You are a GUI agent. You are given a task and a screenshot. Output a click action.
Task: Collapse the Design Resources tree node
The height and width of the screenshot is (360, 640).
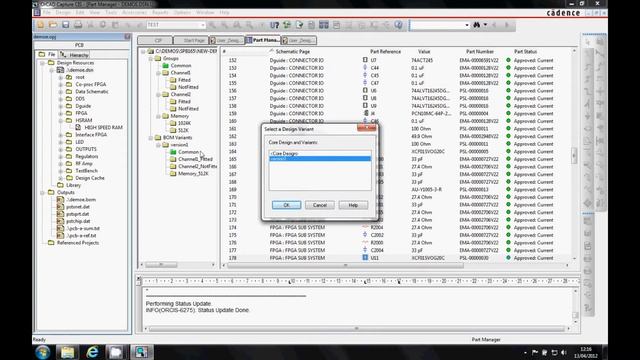(x=42, y=63)
